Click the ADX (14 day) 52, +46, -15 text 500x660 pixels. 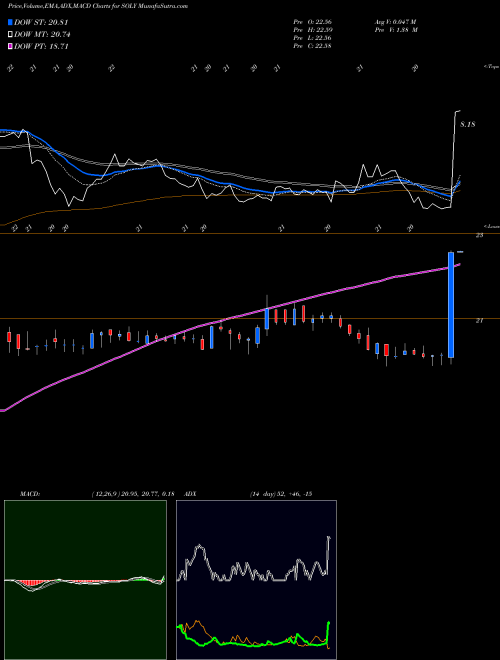pos(281,494)
